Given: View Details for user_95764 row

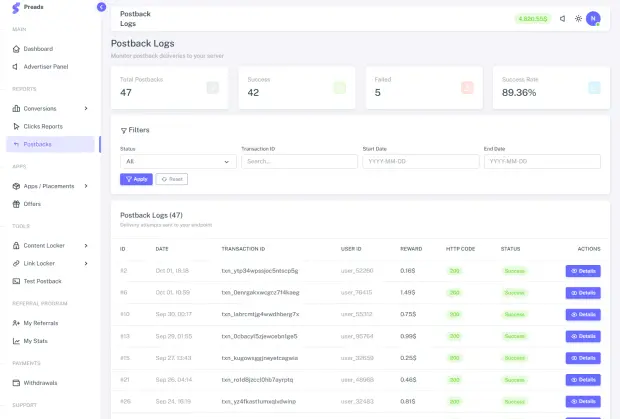Looking at the screenshot, I should 583,336.
